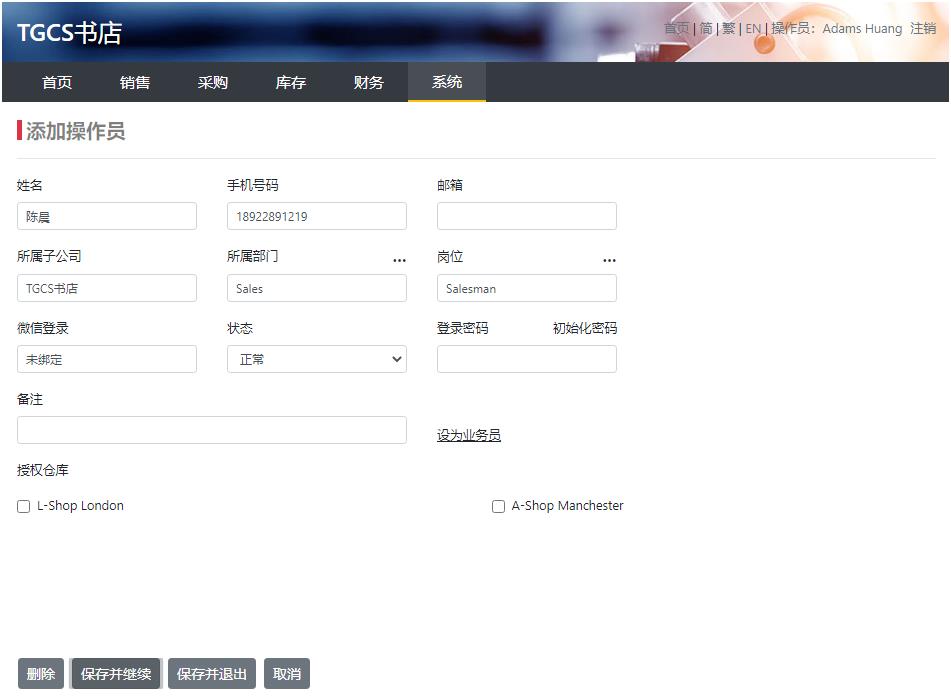The height and width of the screenshot is (698, 951).
Task: Open the 首页 navigation tab
Action: tap(57, 83)
